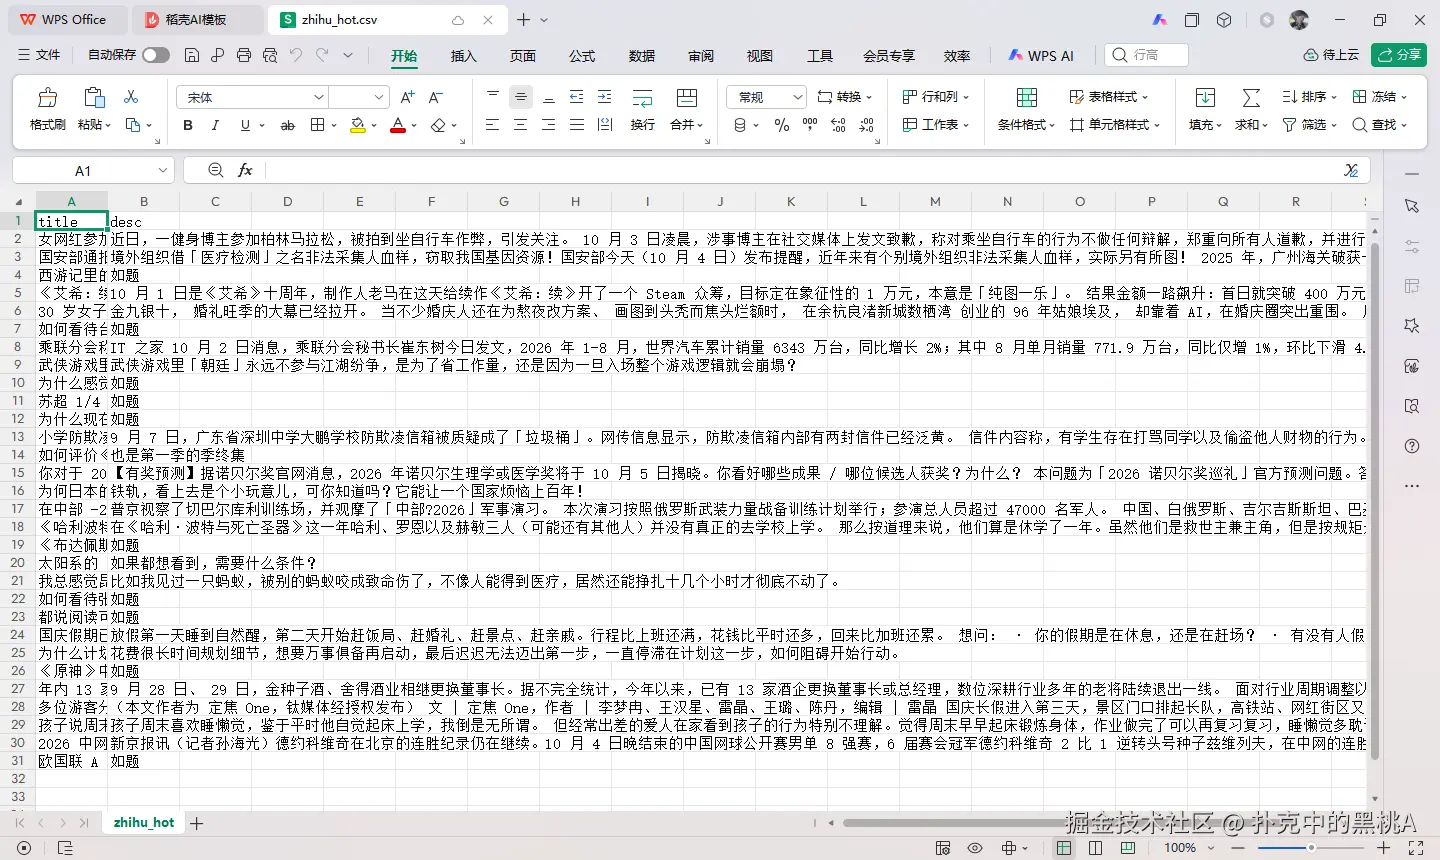This screenshot has width=1440, height=860.
Task: Click the zoom slider in status bar
Action: (x=1310, y=848)
